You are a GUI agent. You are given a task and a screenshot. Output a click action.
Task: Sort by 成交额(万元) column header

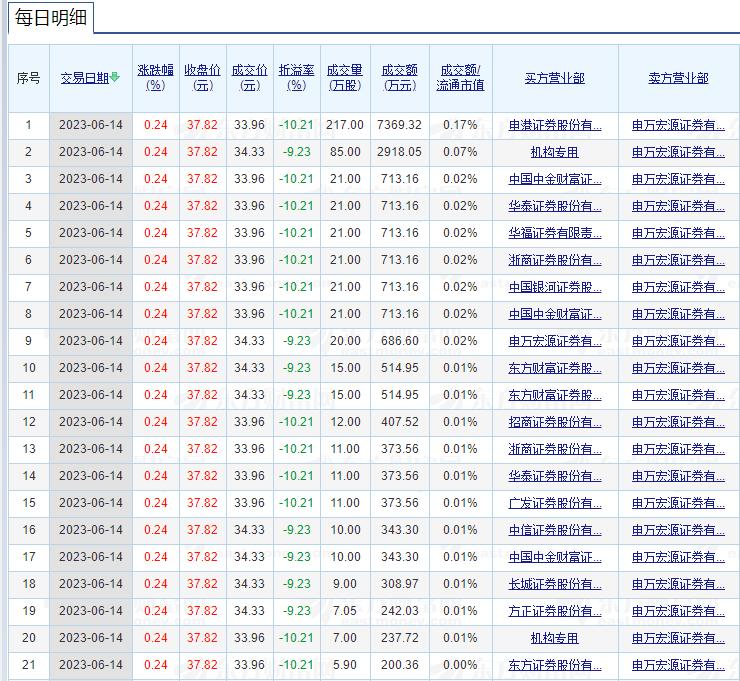[399, 78]
